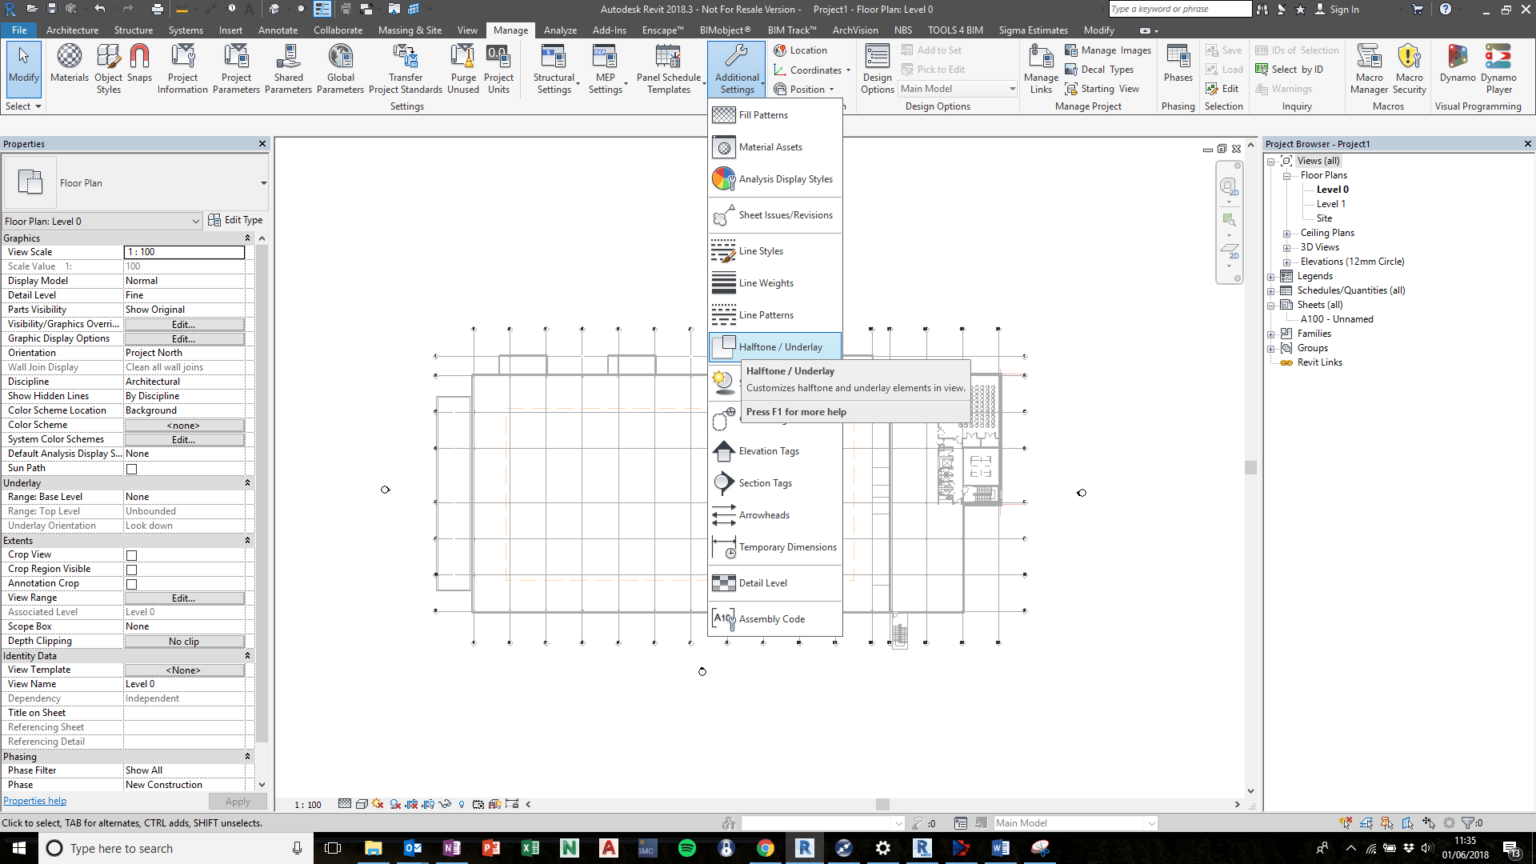The height and width of the screenshot is (864, 1536).
Task: Click Edit for Visibility/Graphics Overrides
Action: tap(184, 324)
